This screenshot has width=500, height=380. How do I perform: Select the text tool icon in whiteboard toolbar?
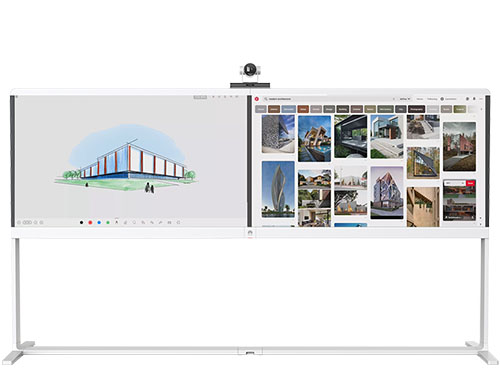pos(117,222)
